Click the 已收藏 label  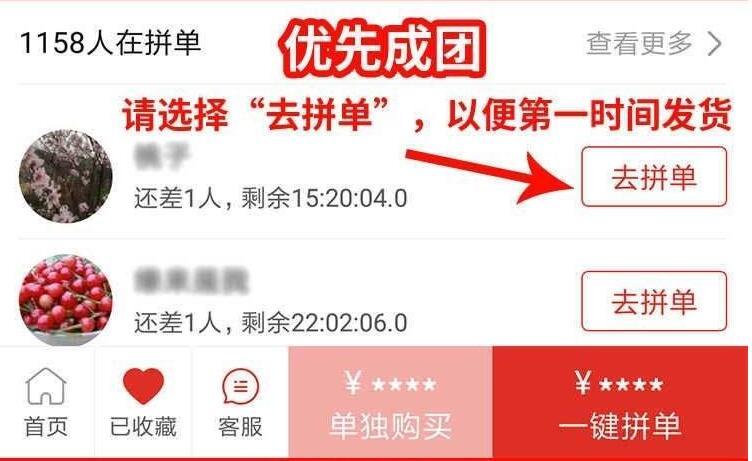(x=143, y=427)
